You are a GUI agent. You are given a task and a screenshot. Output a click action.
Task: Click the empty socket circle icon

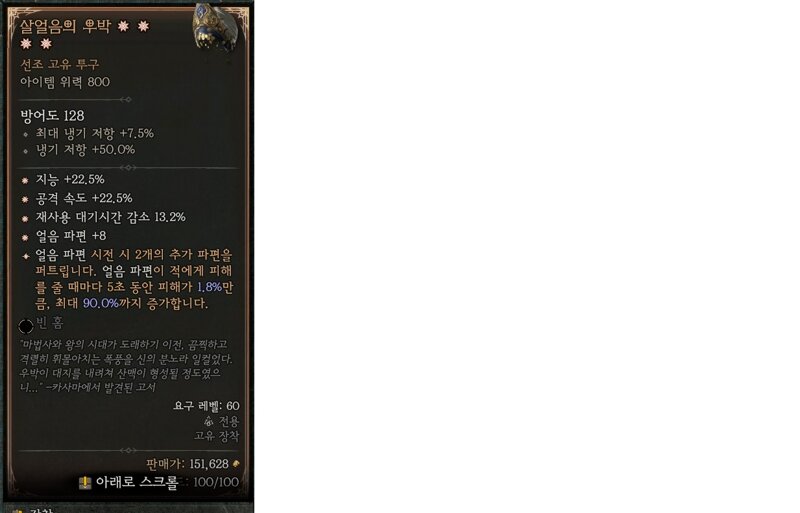tap(26, 326)
